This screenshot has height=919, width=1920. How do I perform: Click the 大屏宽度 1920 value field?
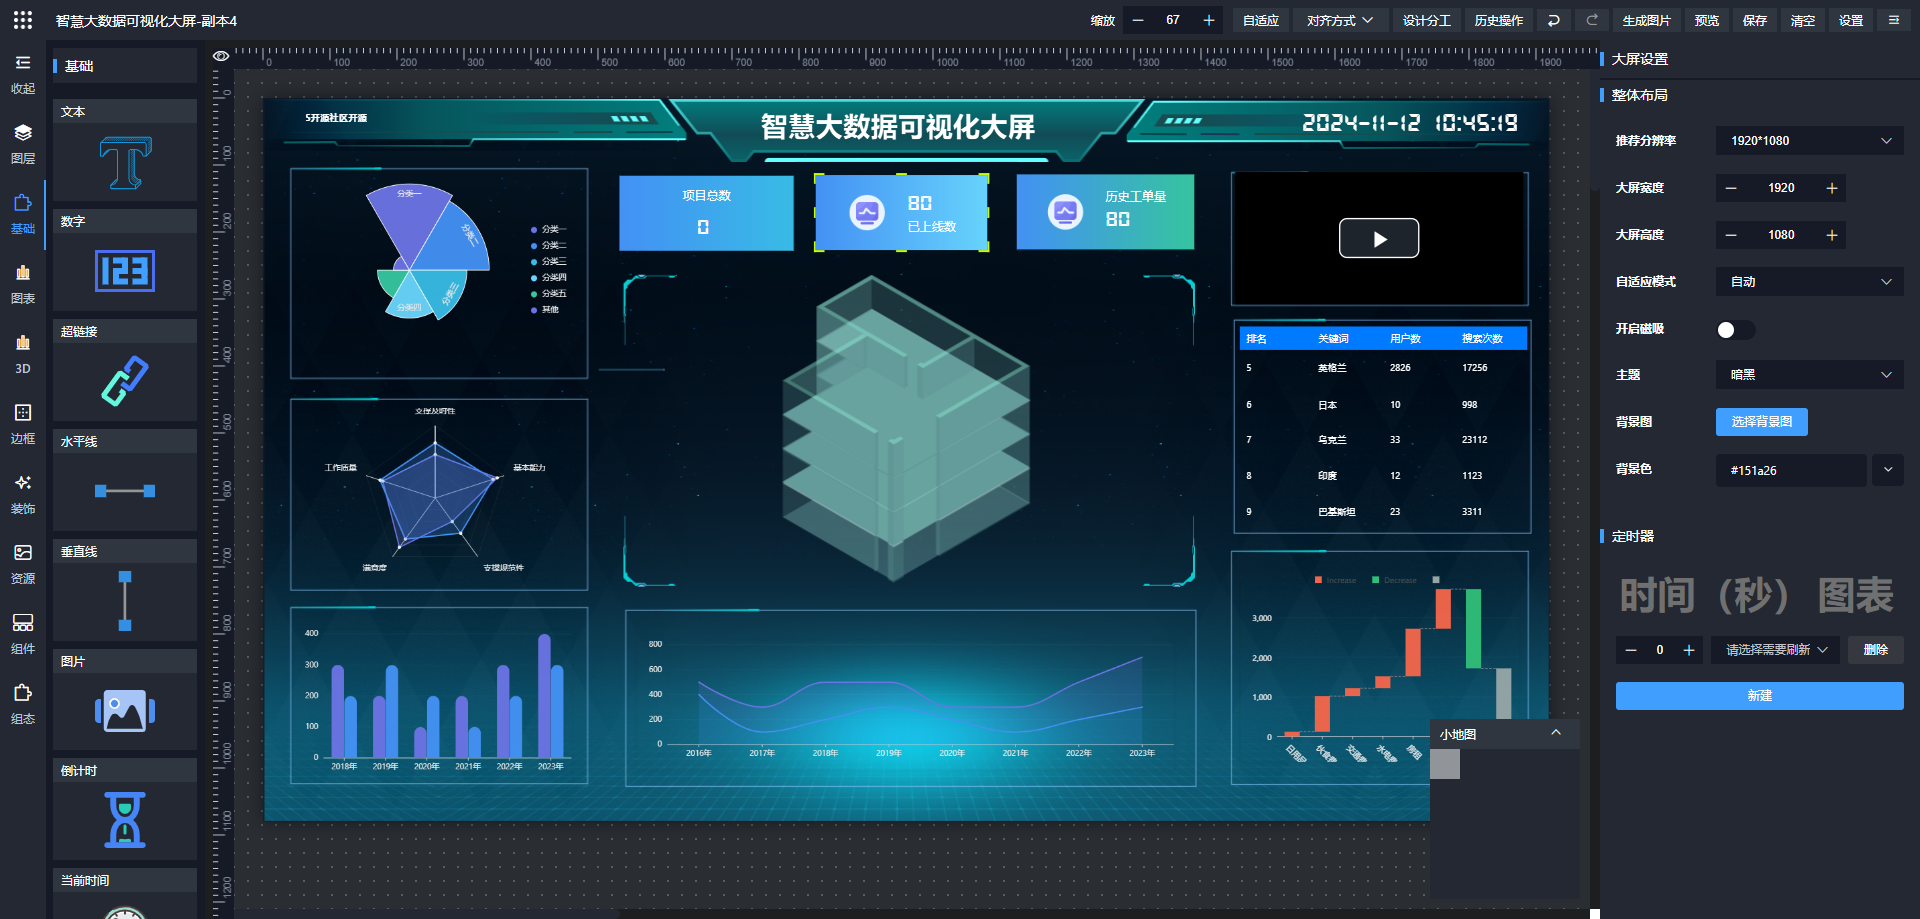1781,188
